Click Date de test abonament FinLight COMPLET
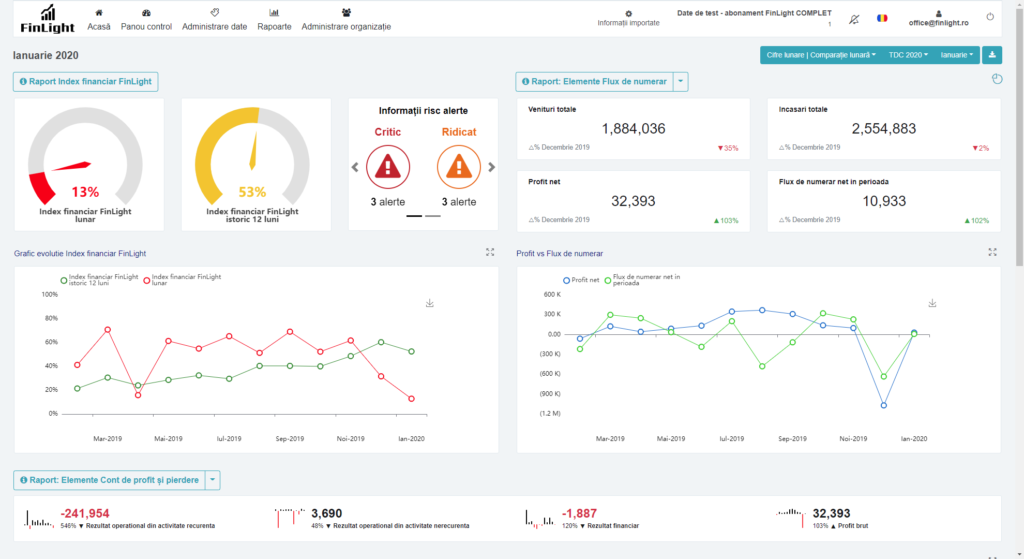 [x=754, y=13]
